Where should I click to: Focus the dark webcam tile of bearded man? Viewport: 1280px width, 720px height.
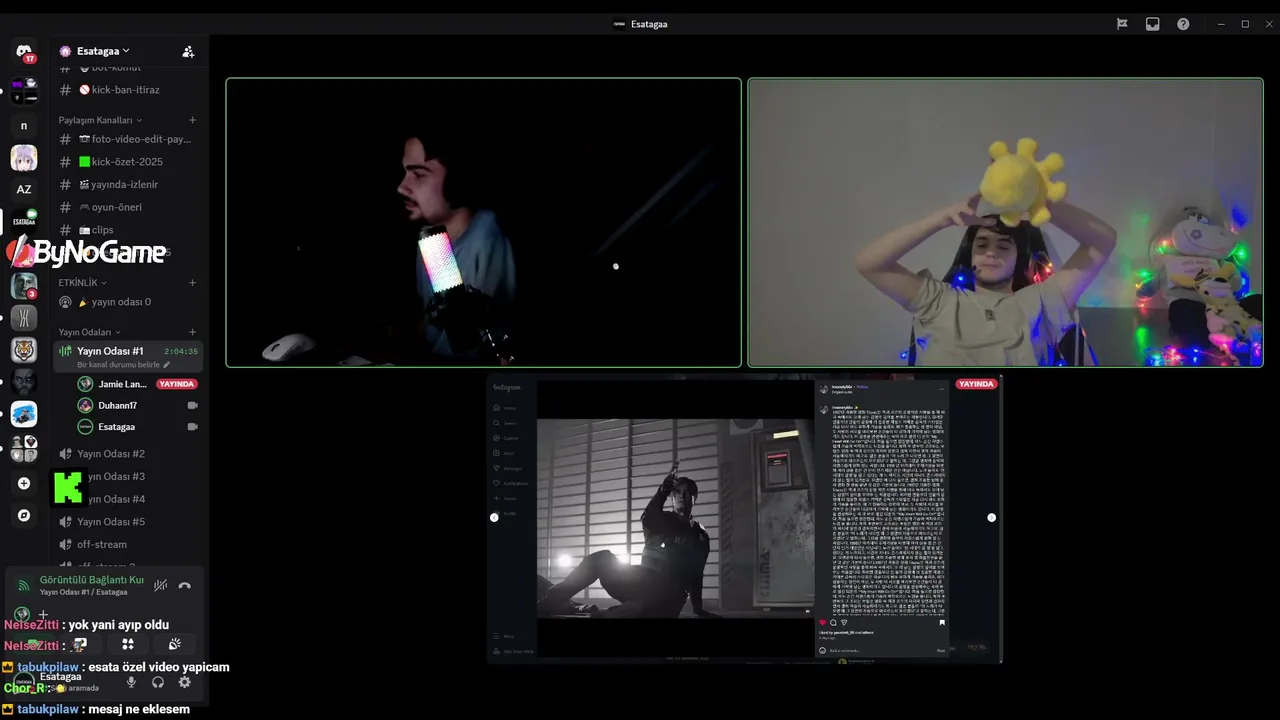484,223
